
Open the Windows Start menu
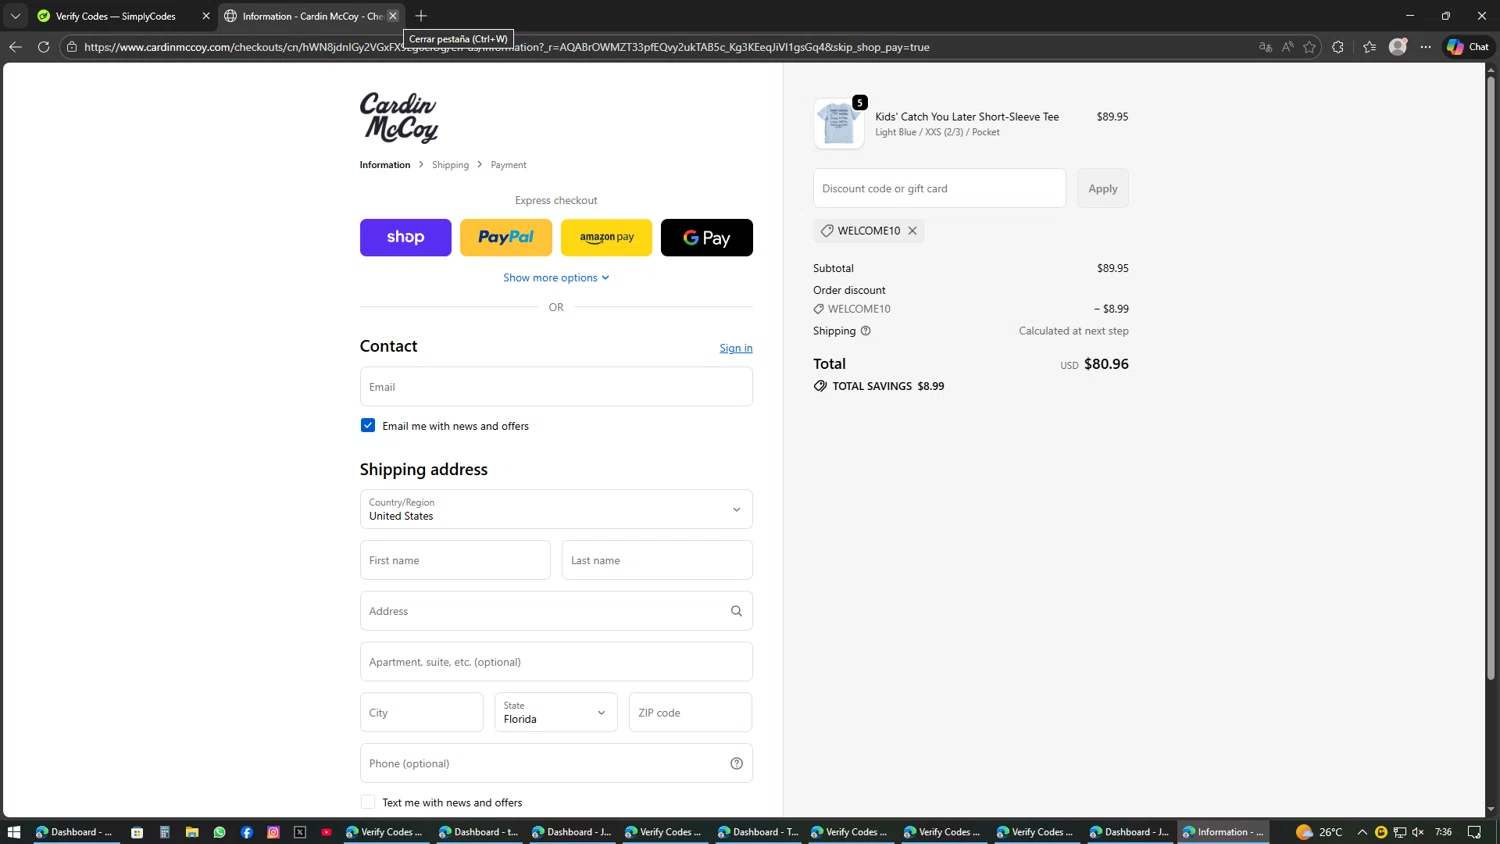point(14,832)
